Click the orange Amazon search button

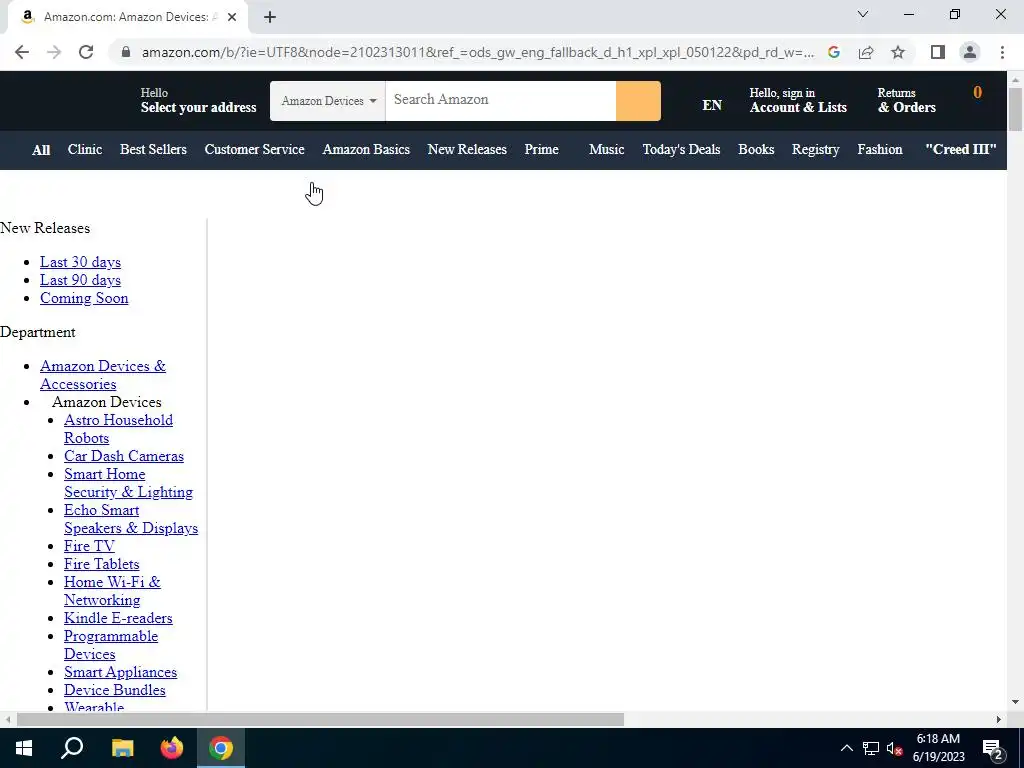click(x=638, y=101)
